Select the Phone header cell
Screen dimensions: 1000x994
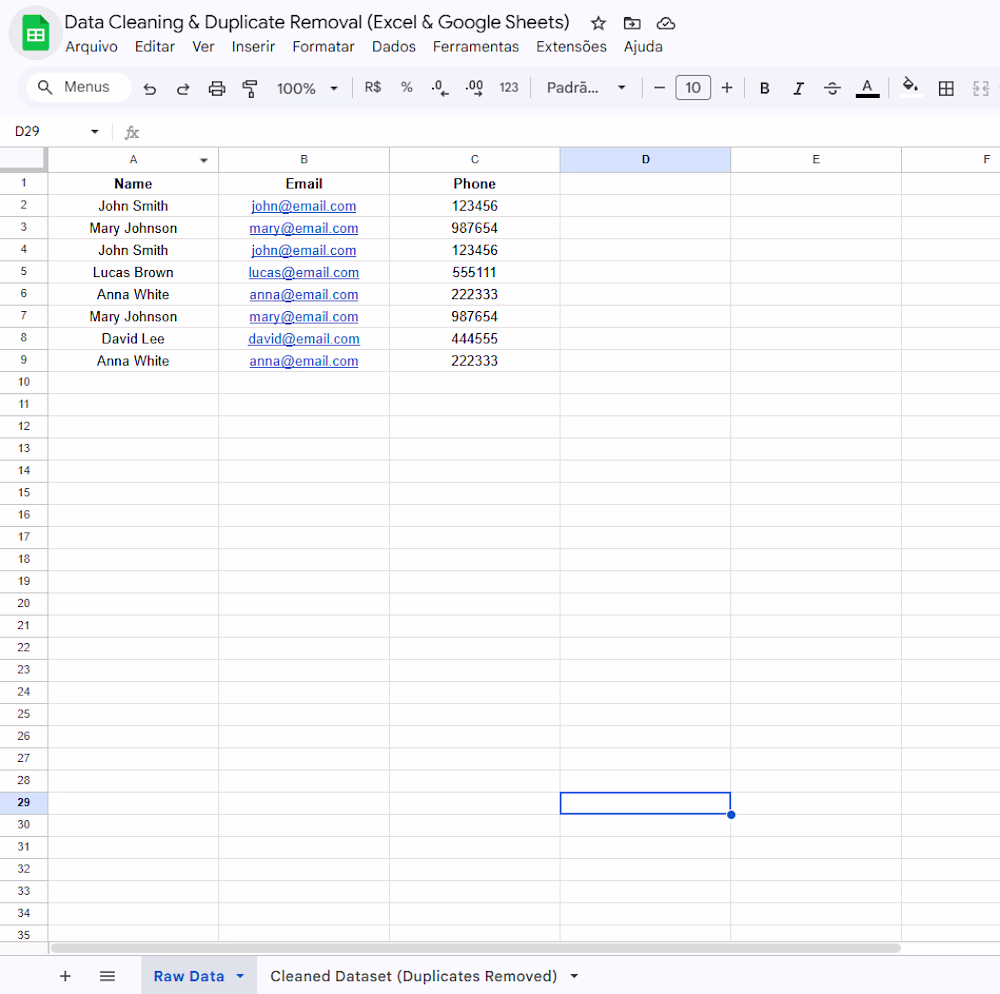coord(474,184)
